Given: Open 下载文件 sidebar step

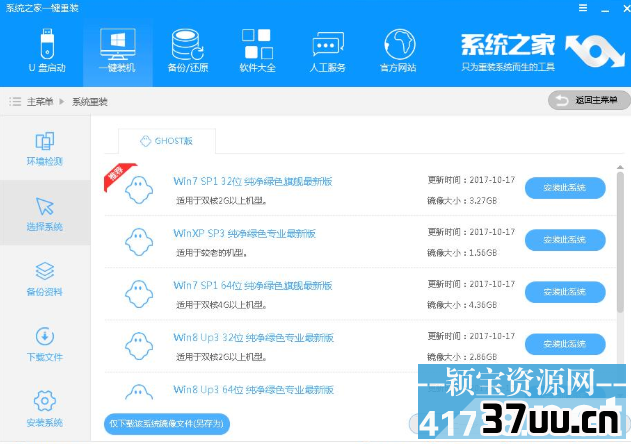Looking at the screenshot, I should (45, 344).
